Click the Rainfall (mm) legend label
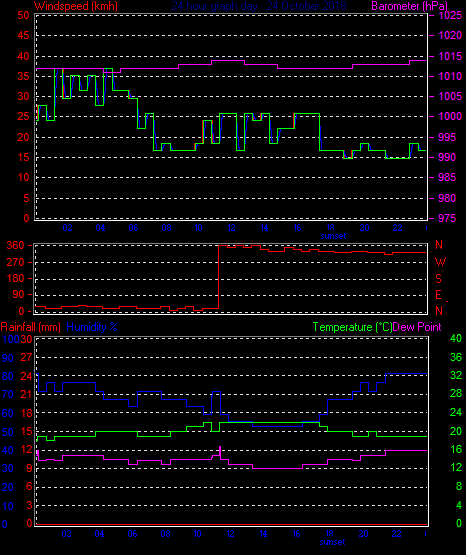Screen dimensions: 466x555 (30, 327)
